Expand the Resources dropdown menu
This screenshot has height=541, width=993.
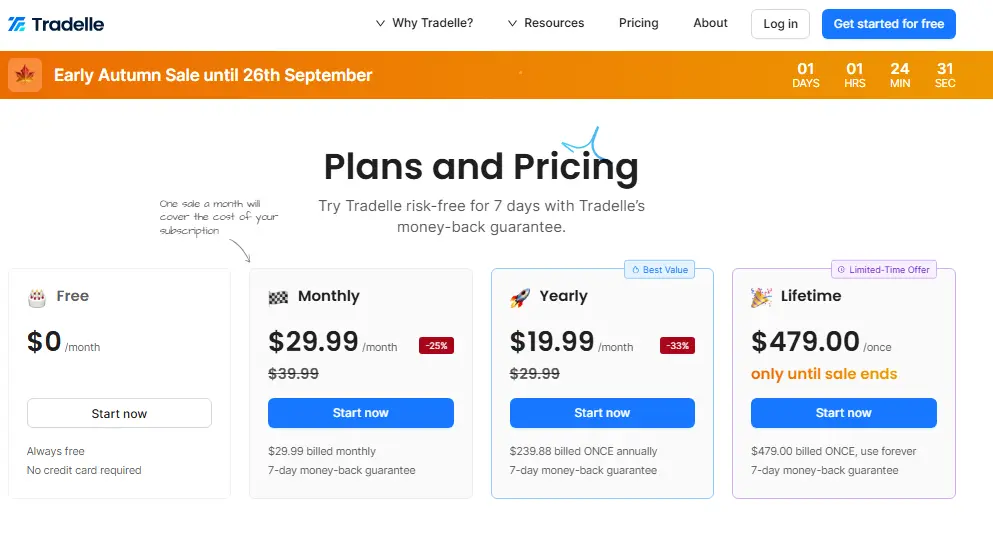pos(545,23)
